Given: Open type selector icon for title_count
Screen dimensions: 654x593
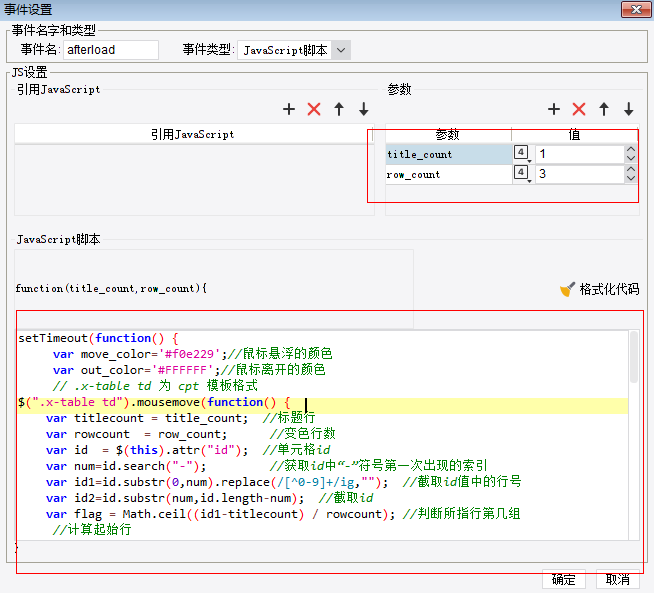Looking at the screenshot, I should (x=521, y=153).
